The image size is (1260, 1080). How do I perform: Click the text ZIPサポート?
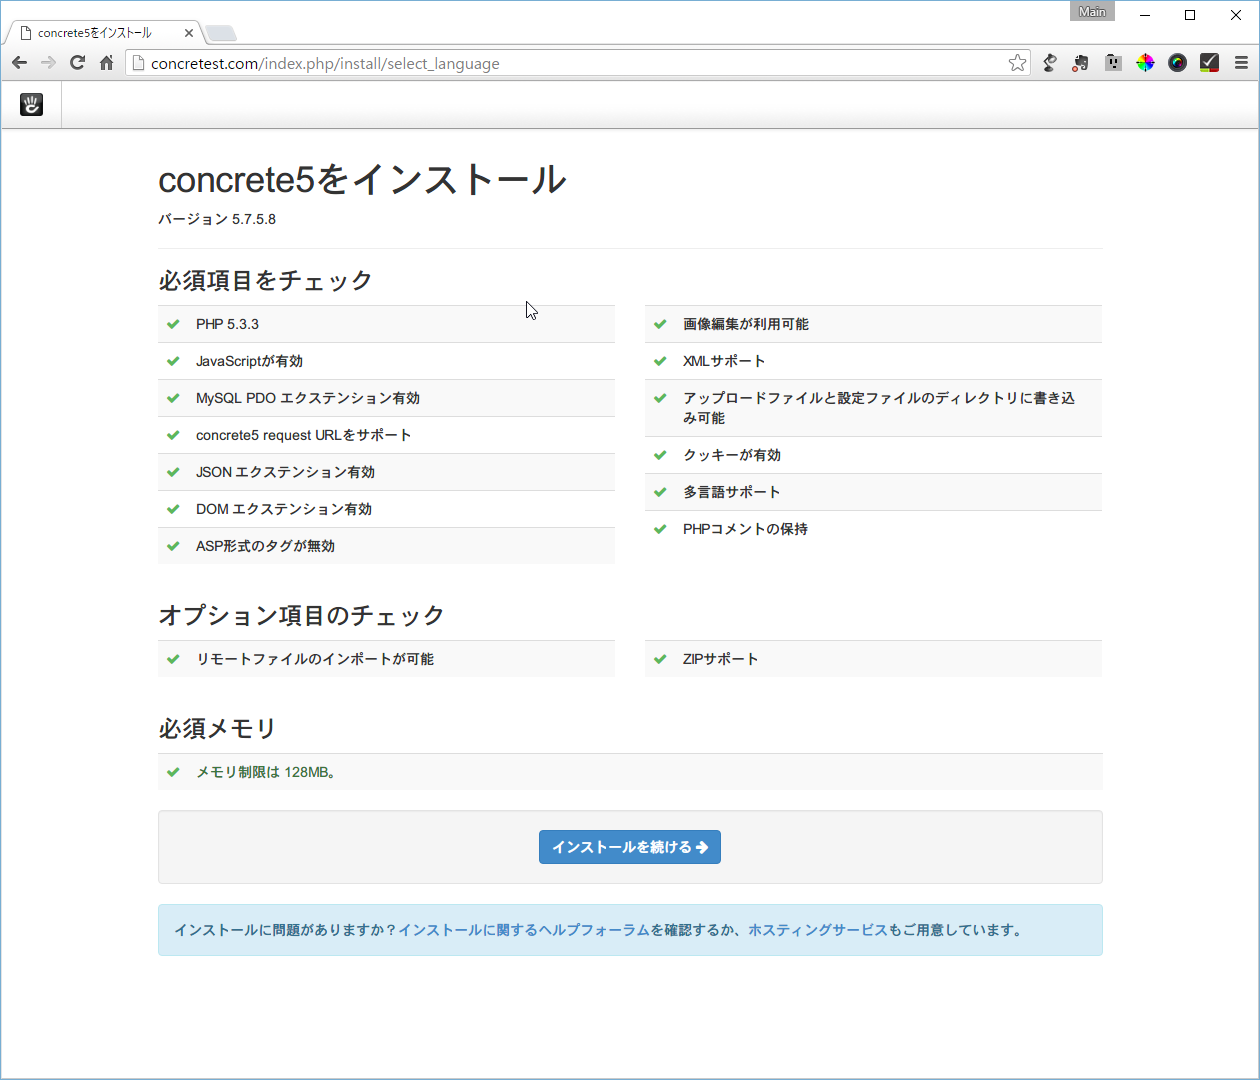coord(721,659)
